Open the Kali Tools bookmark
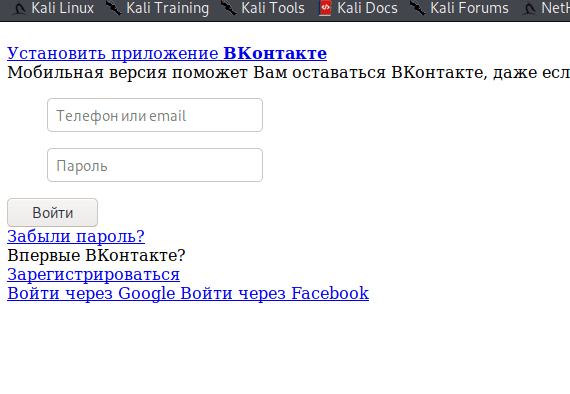This screenshot has width=570, height=394. pos(263,8)
